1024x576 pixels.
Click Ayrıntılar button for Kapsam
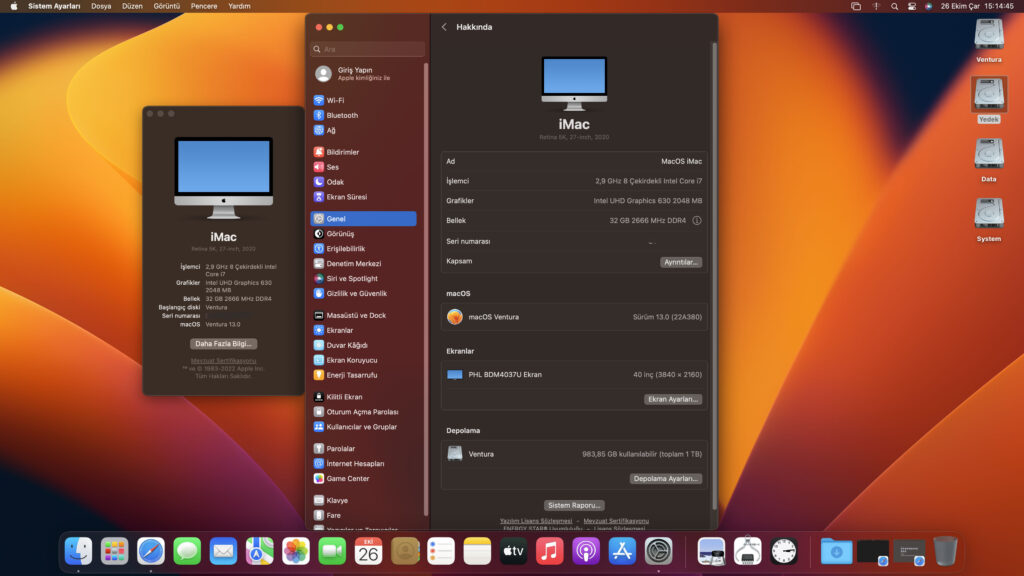coord(680,262)
